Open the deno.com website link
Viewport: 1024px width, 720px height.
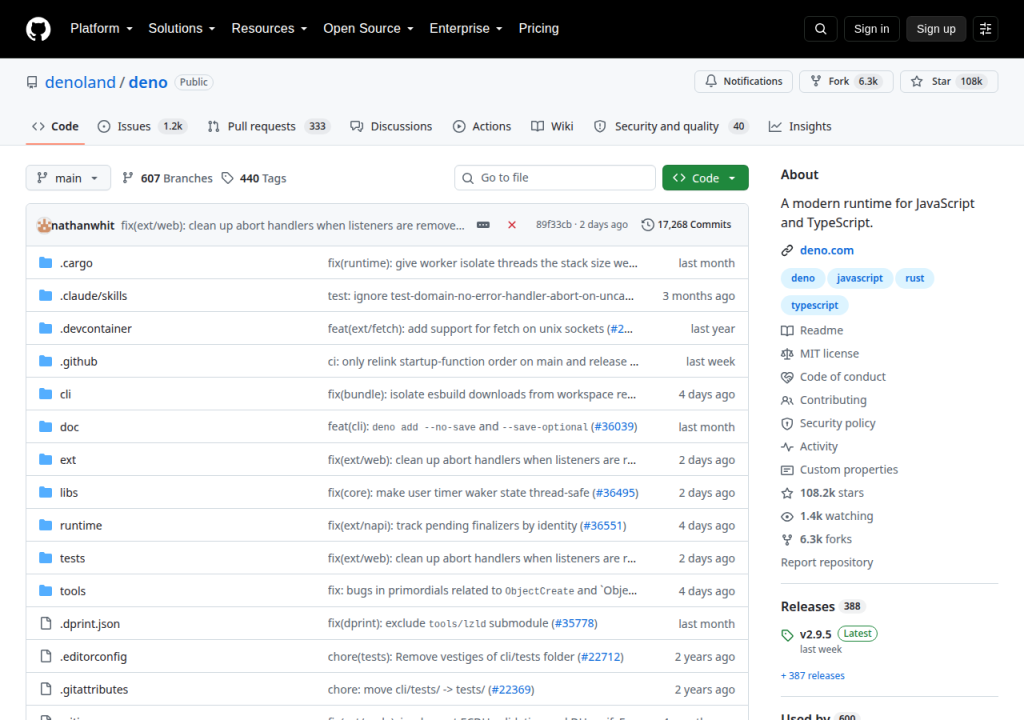pyautogui.click(x=827, y=250)
